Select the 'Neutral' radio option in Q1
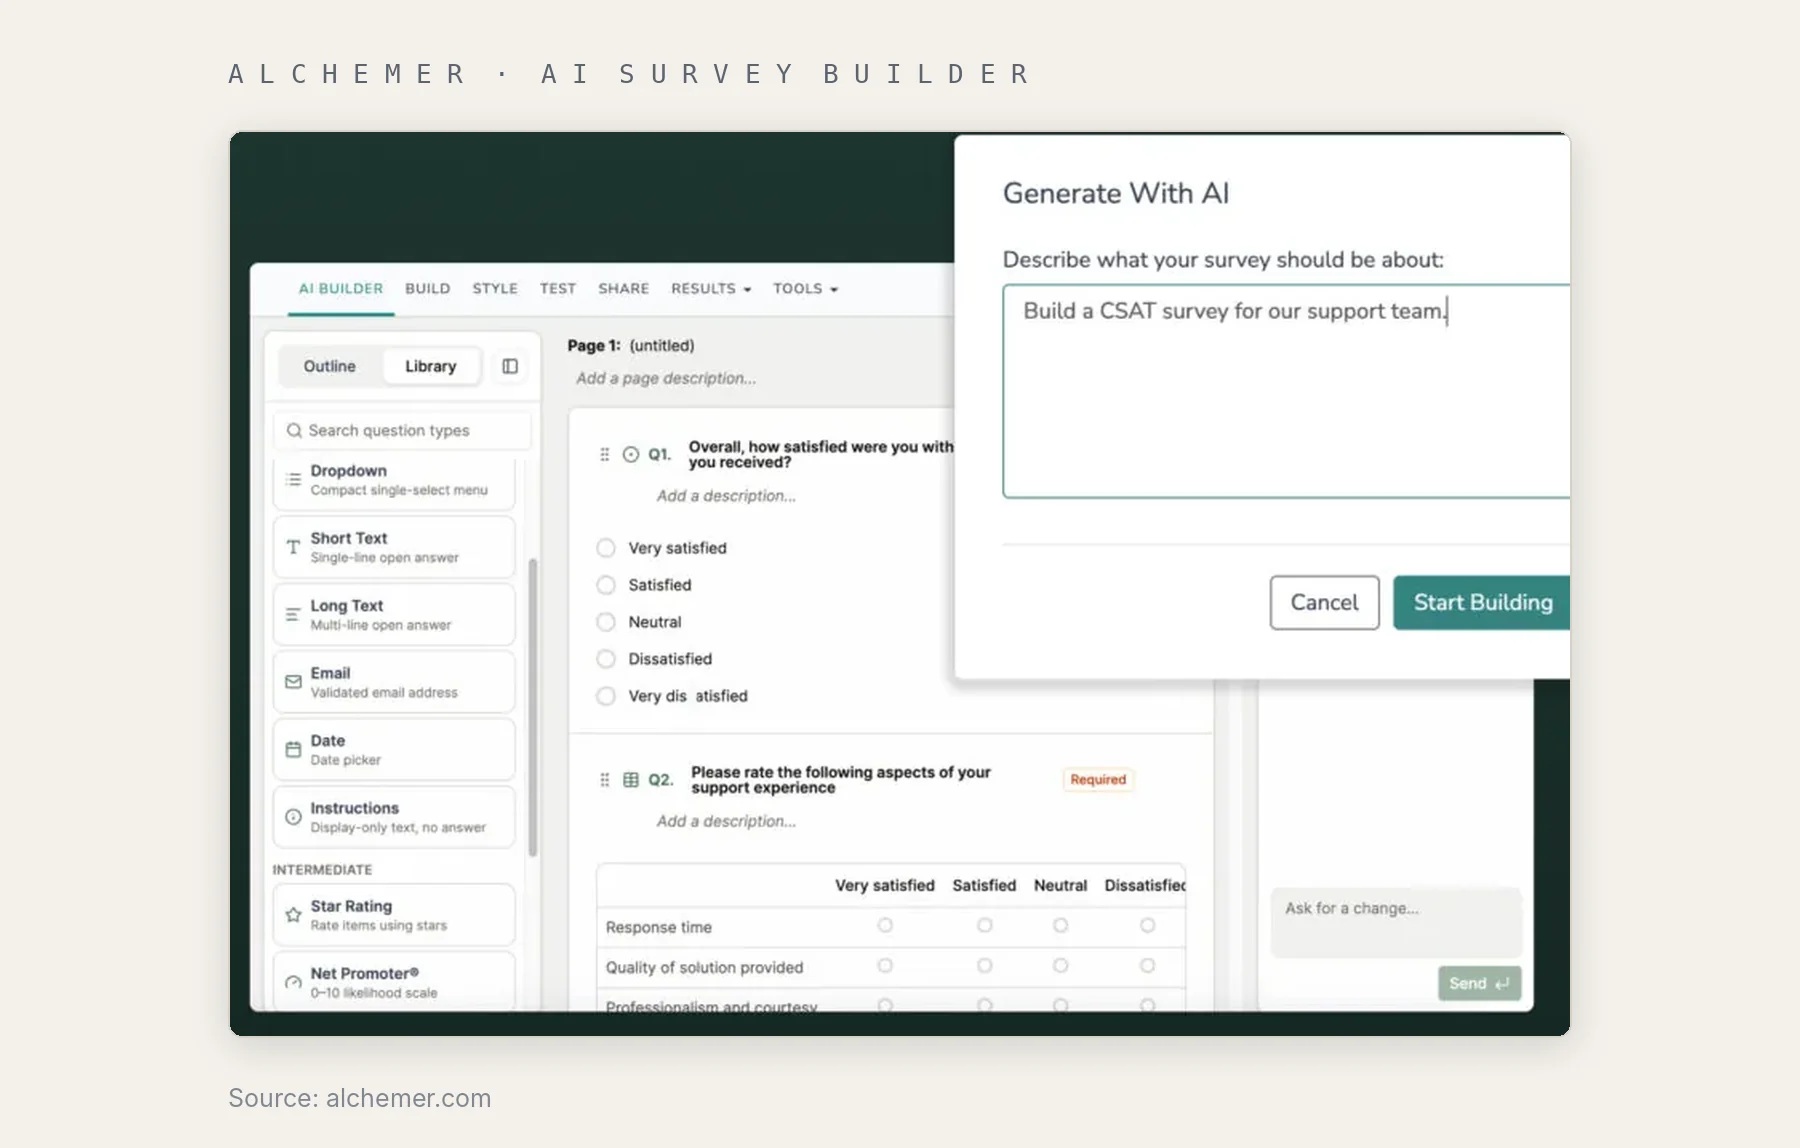The image size is (1800, 1148). 606,622
